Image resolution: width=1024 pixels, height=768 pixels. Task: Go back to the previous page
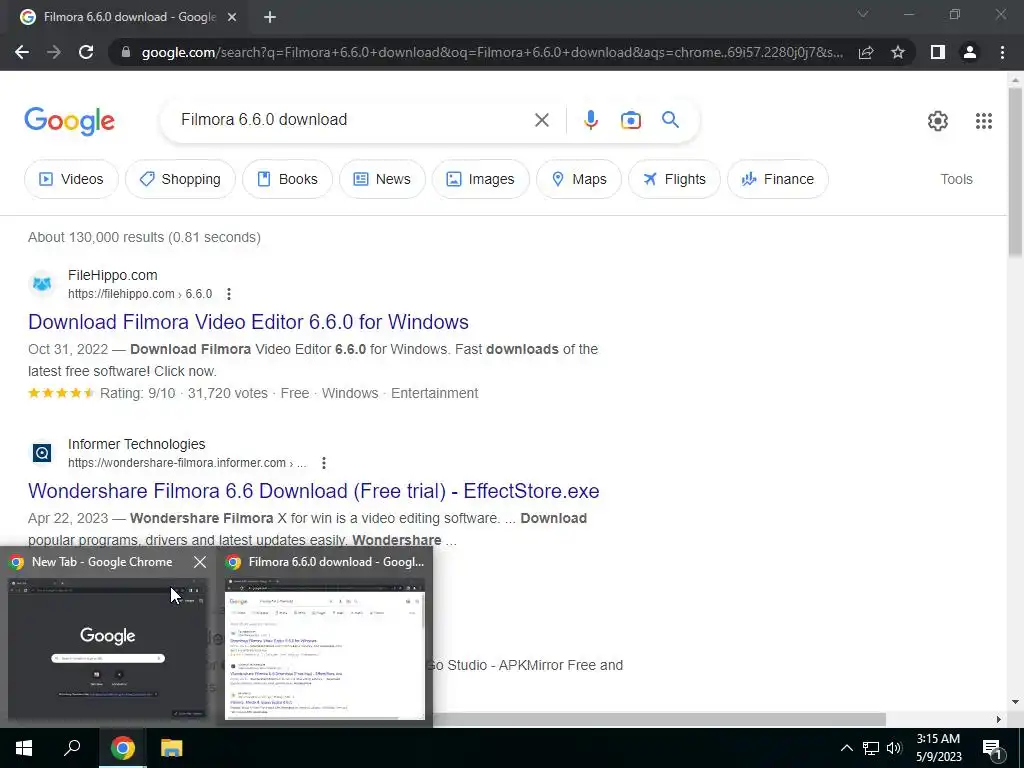pos(22,52)
